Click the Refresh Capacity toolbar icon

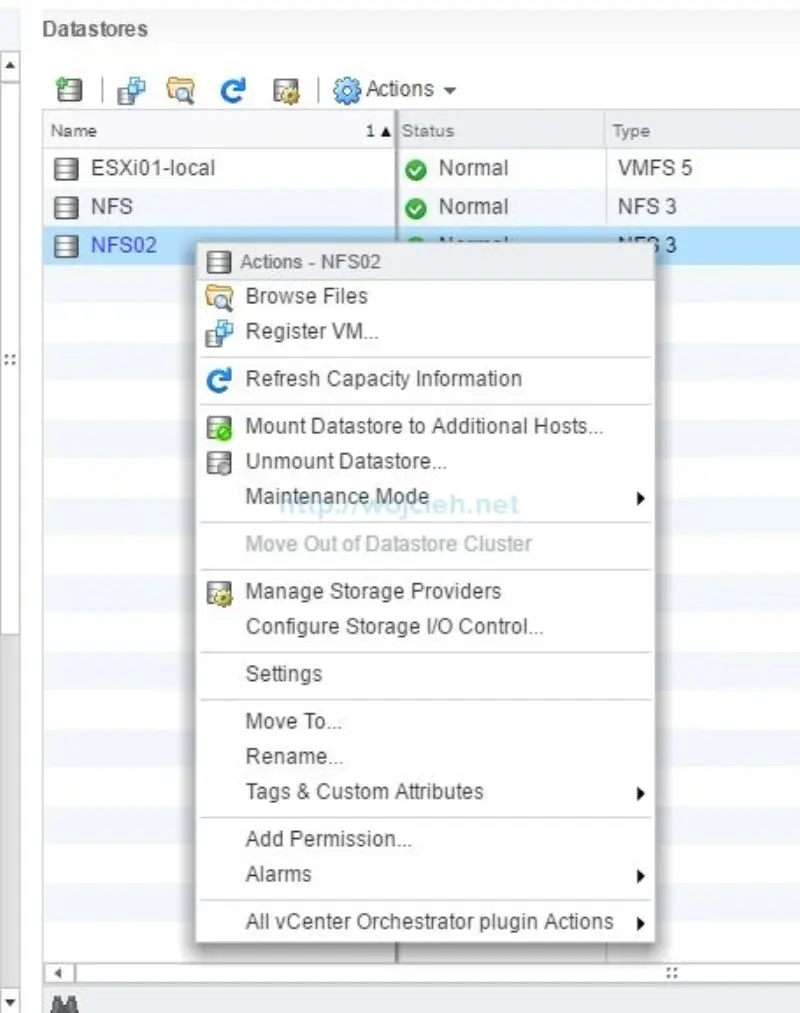point(232,89)
